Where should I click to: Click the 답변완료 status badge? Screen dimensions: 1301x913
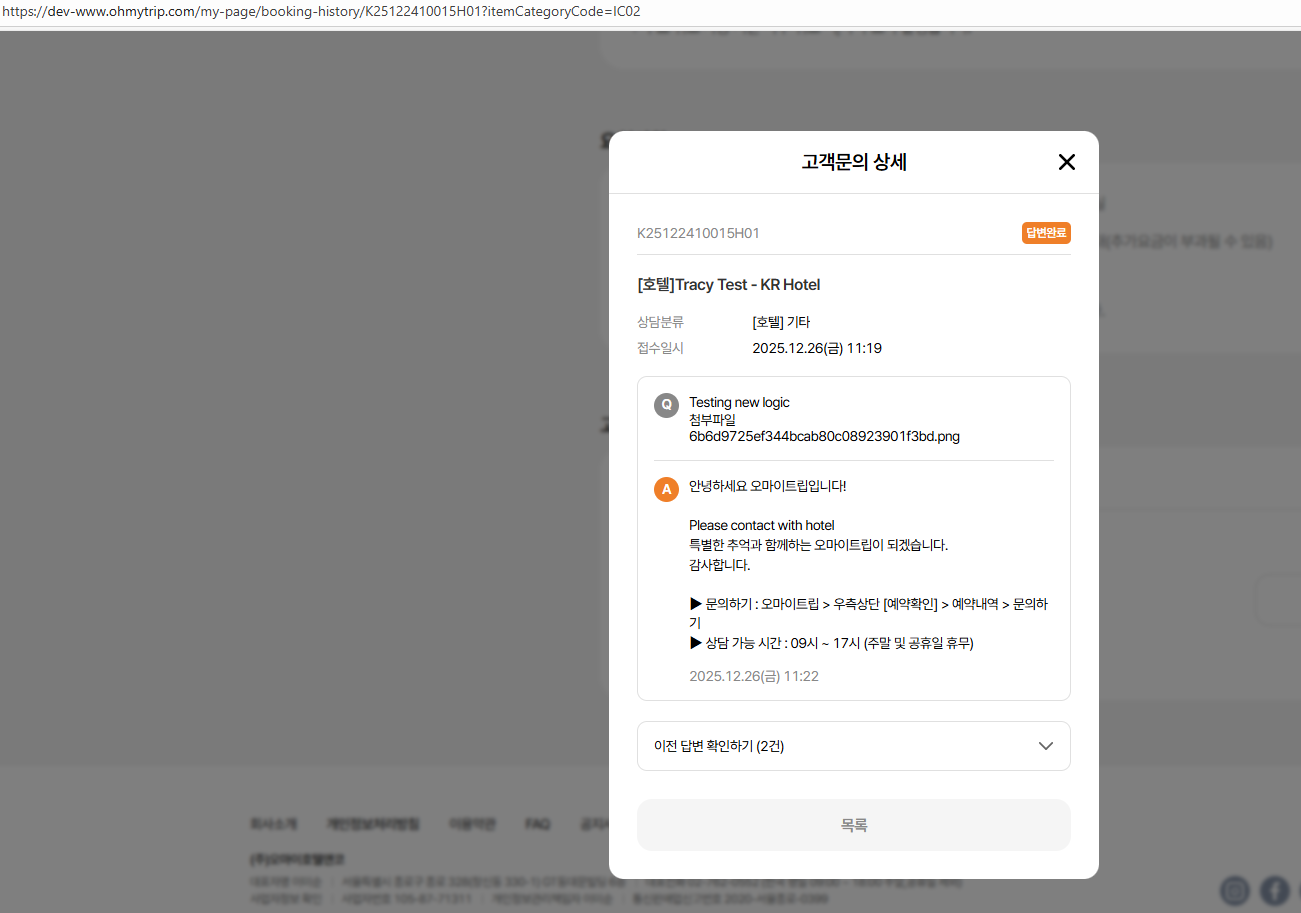tap(1046, 233)
